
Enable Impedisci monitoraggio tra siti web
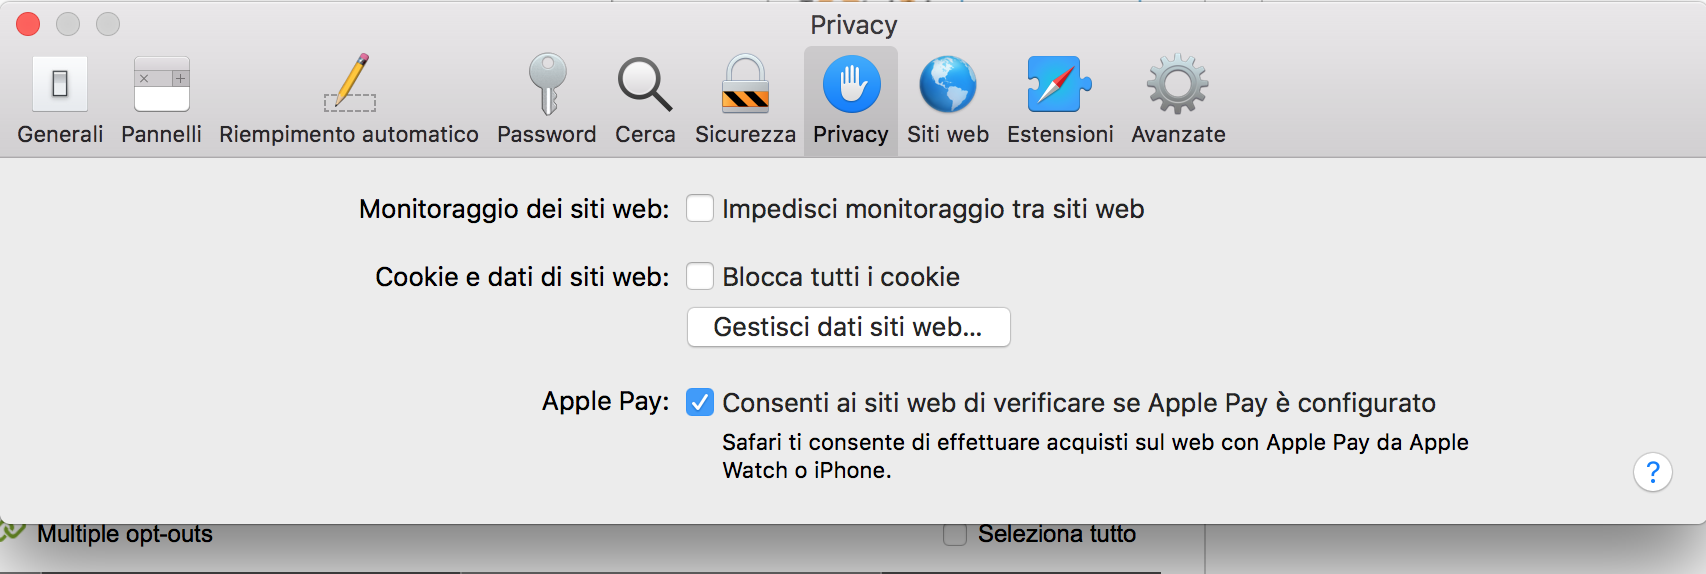click(700, 208)
